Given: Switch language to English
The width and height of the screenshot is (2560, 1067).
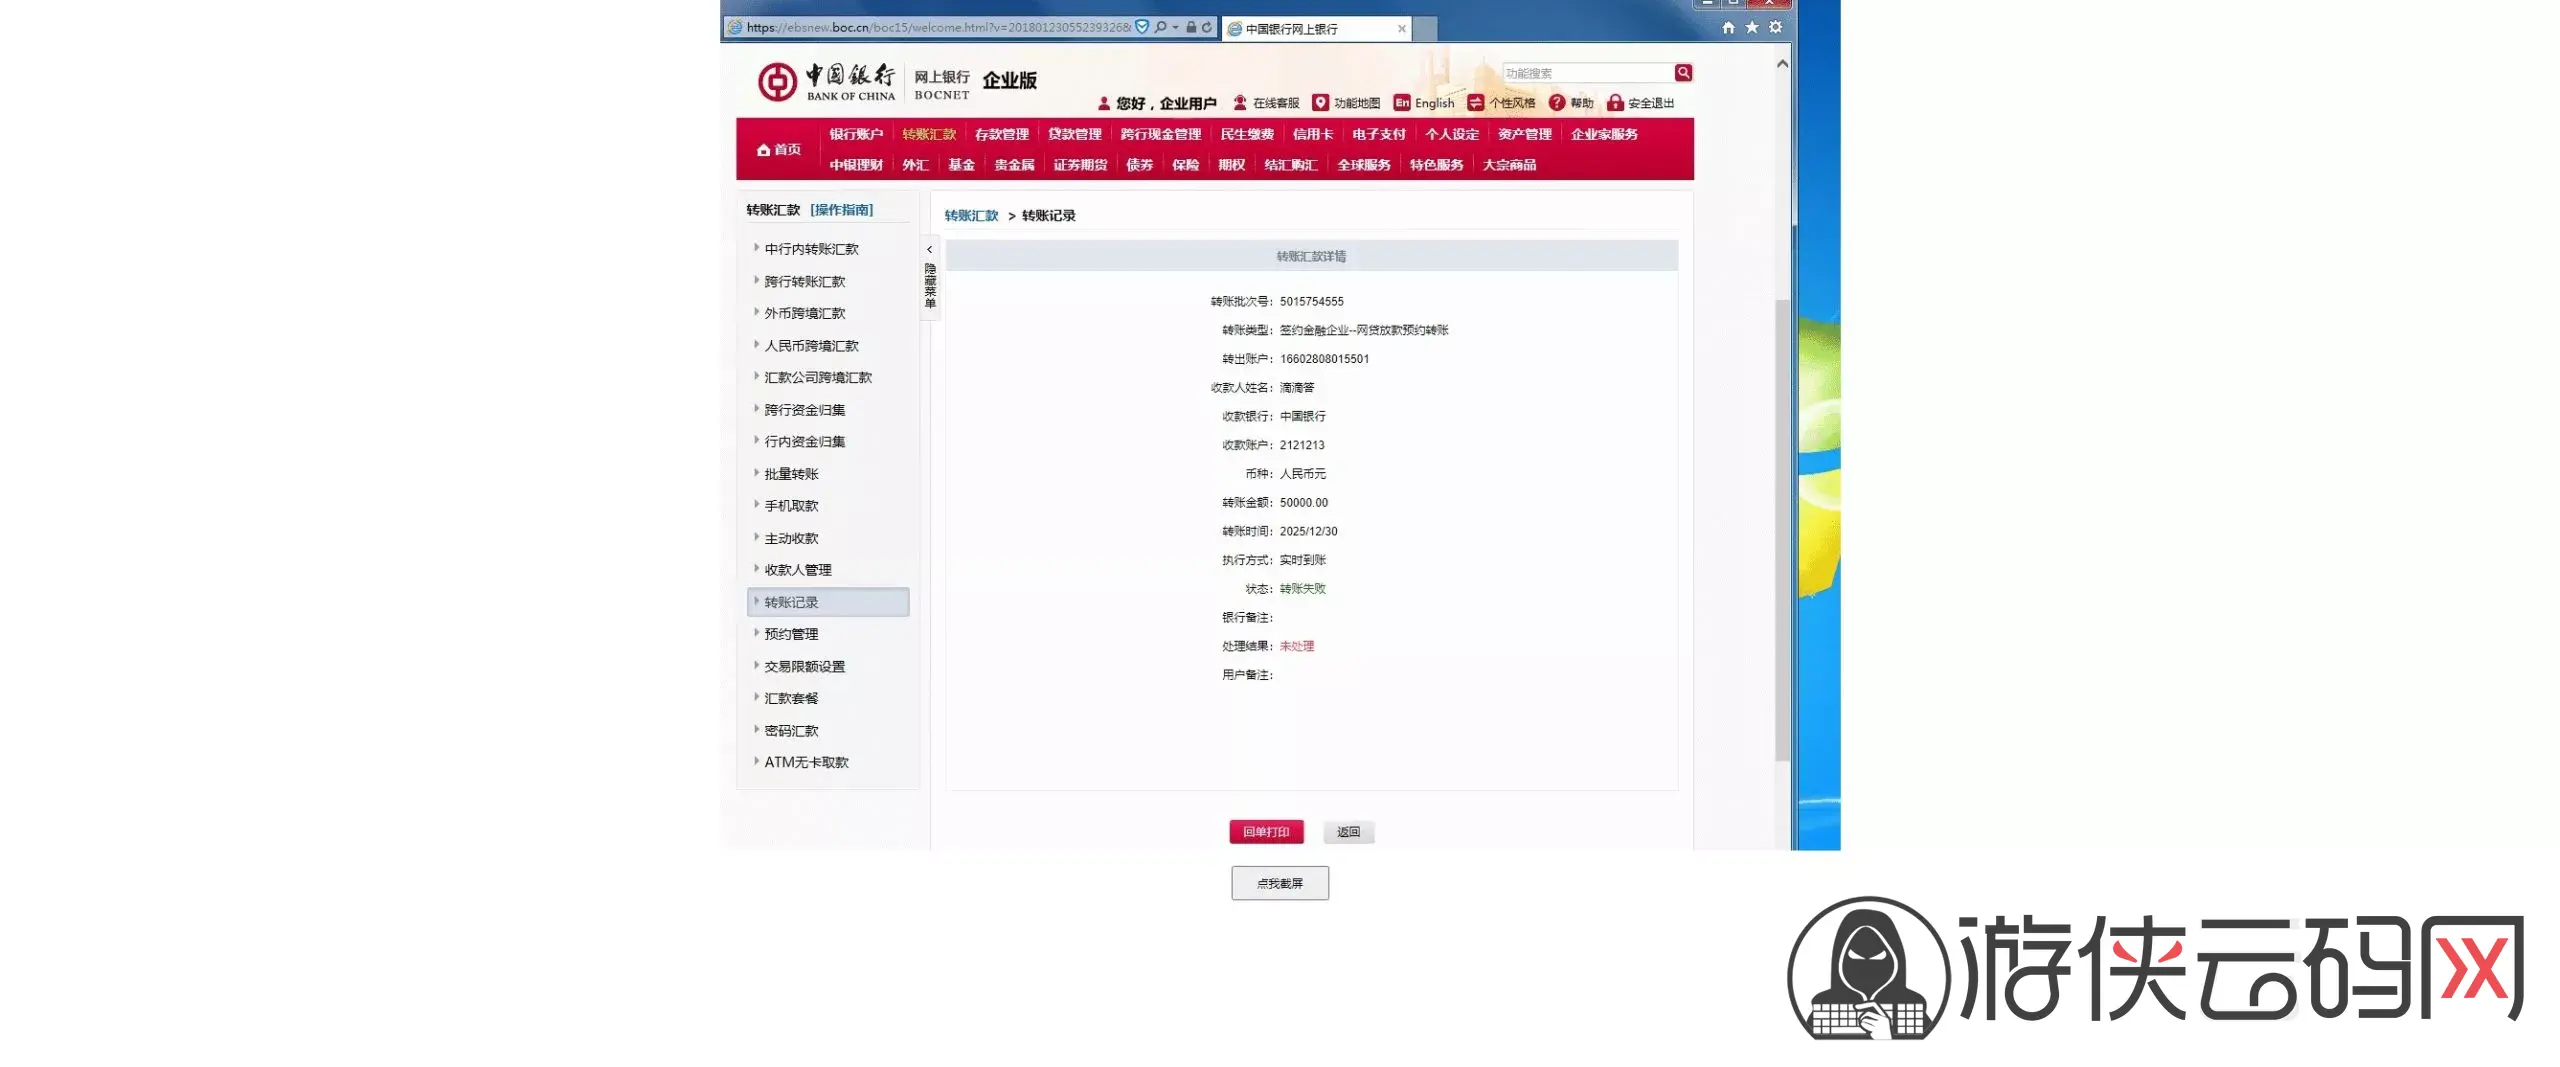Looking at the screenshot, I should 1424,103.
